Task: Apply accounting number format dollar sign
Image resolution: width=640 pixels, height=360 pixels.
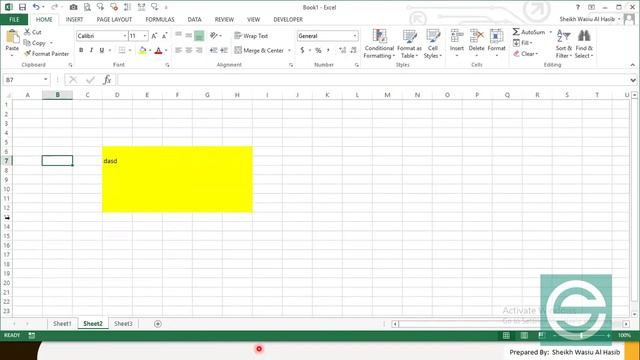Action: click(302, 50)
